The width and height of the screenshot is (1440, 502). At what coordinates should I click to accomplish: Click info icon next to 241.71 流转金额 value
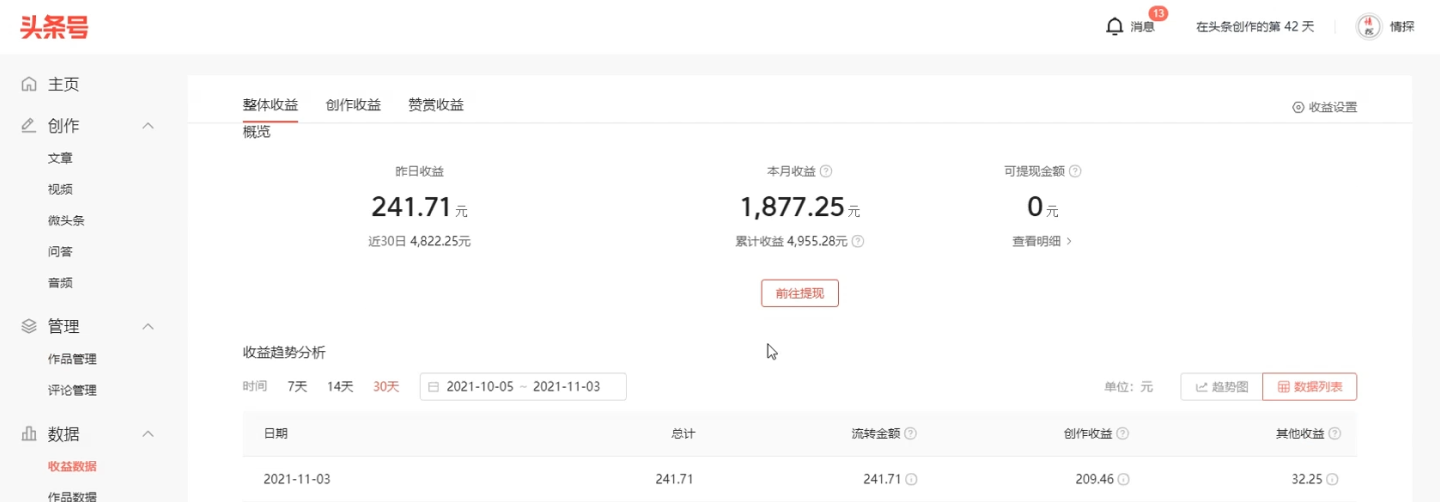point(912,480)
